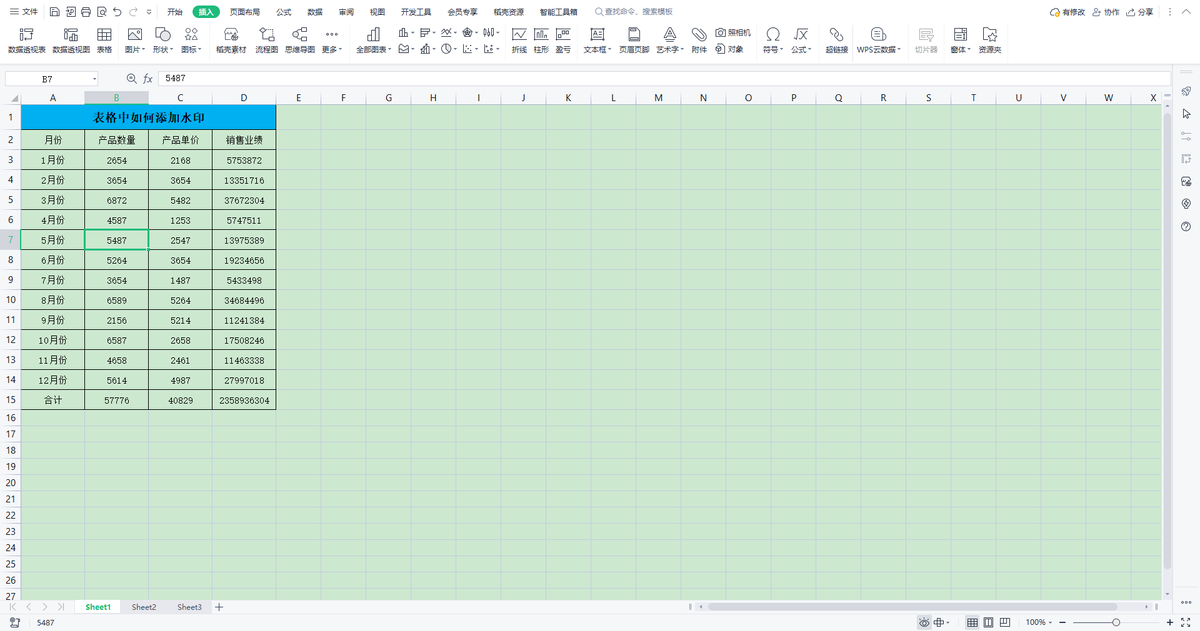Open the resource folder (资源夹)
Image resolution: width=1200 pixels, height=631 pixels.
[990, 40]
